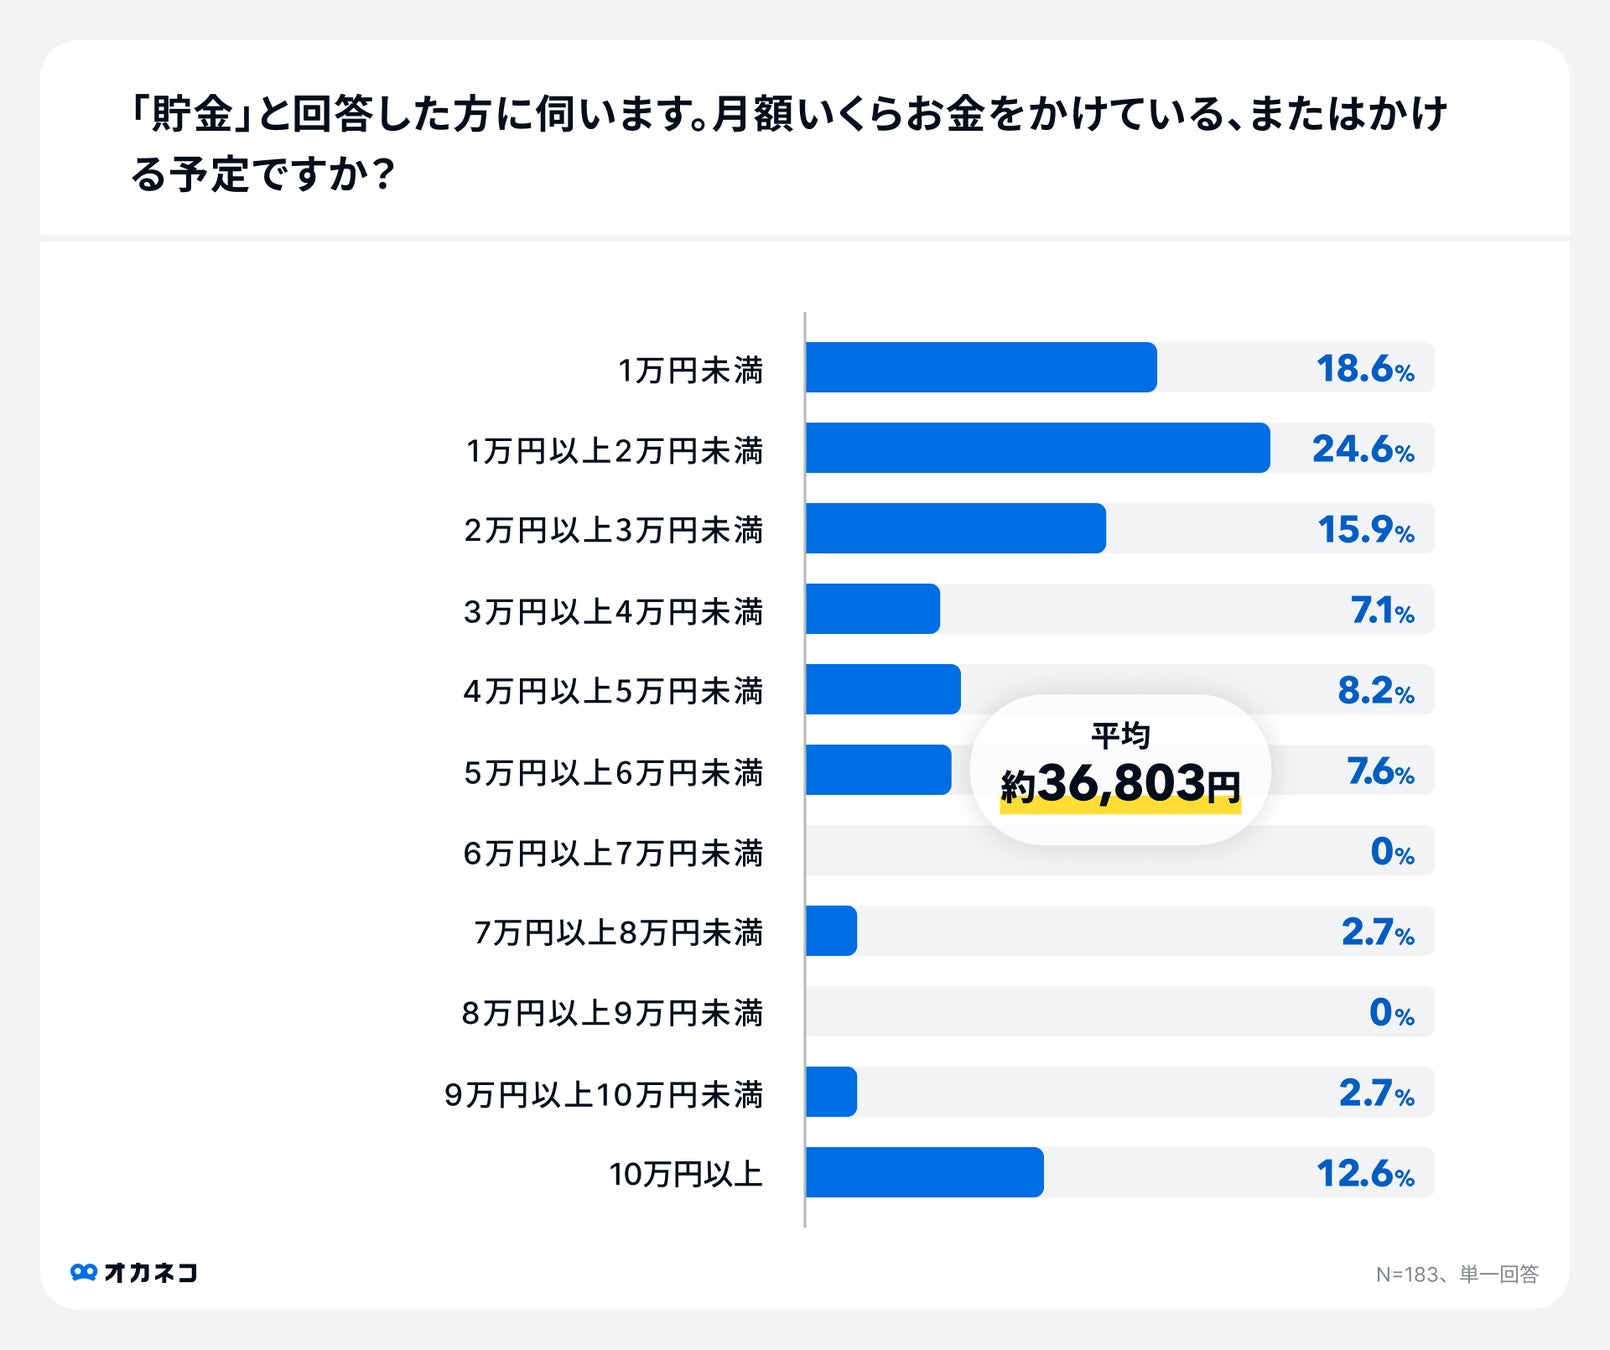Screen dimensions: 1610x1350
Task: Click the 15.9% value label
Action: tap(1365, 530)
